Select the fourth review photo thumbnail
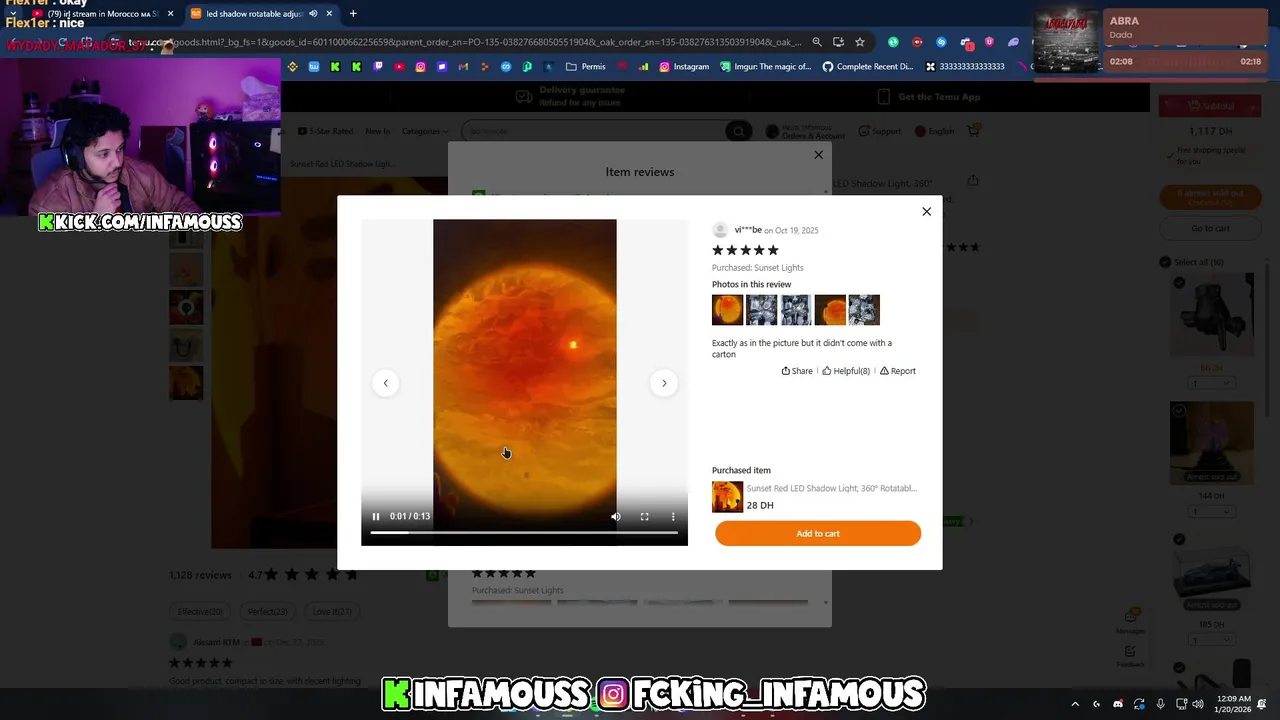The width and height of the screenshot is (1280, 720). (x=830, y=310)
